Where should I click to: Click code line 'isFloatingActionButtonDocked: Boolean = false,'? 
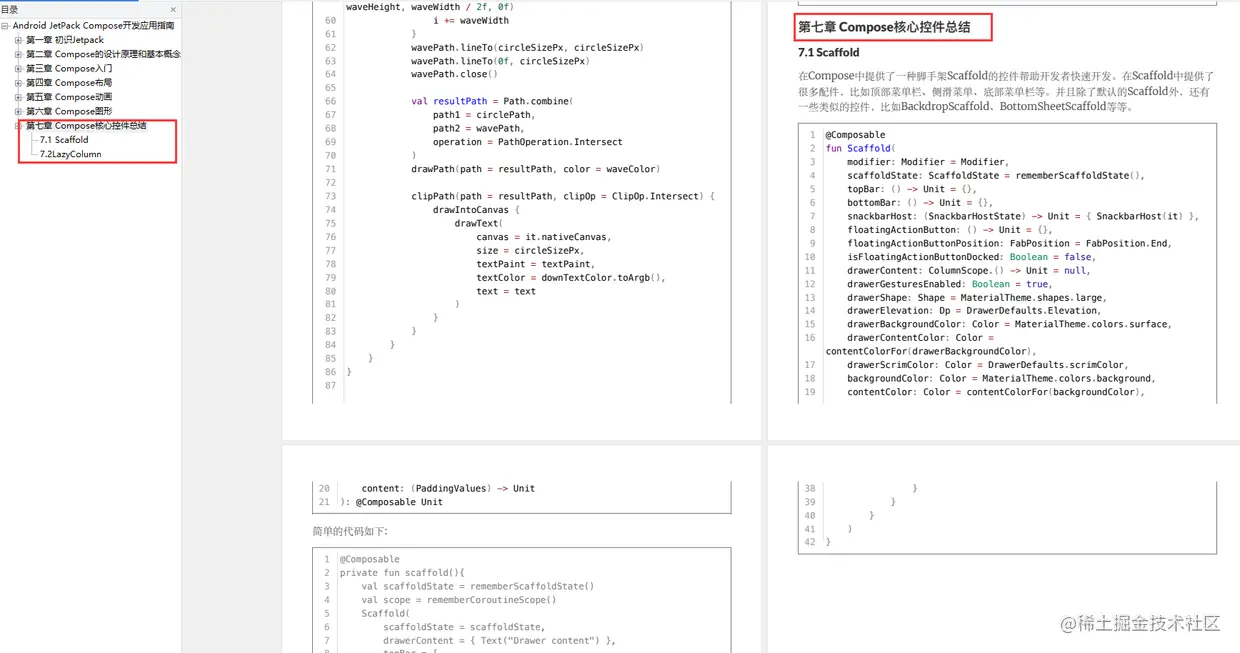coord(972,257)
